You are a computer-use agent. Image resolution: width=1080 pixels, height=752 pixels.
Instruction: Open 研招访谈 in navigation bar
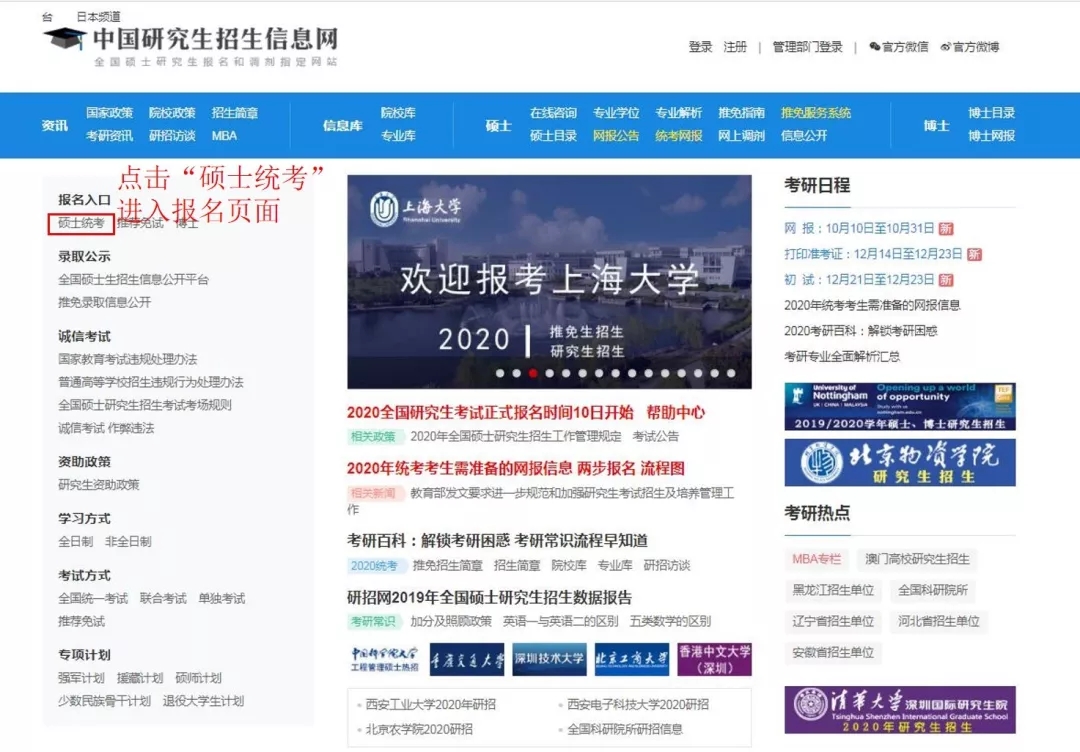pos(172,136)
